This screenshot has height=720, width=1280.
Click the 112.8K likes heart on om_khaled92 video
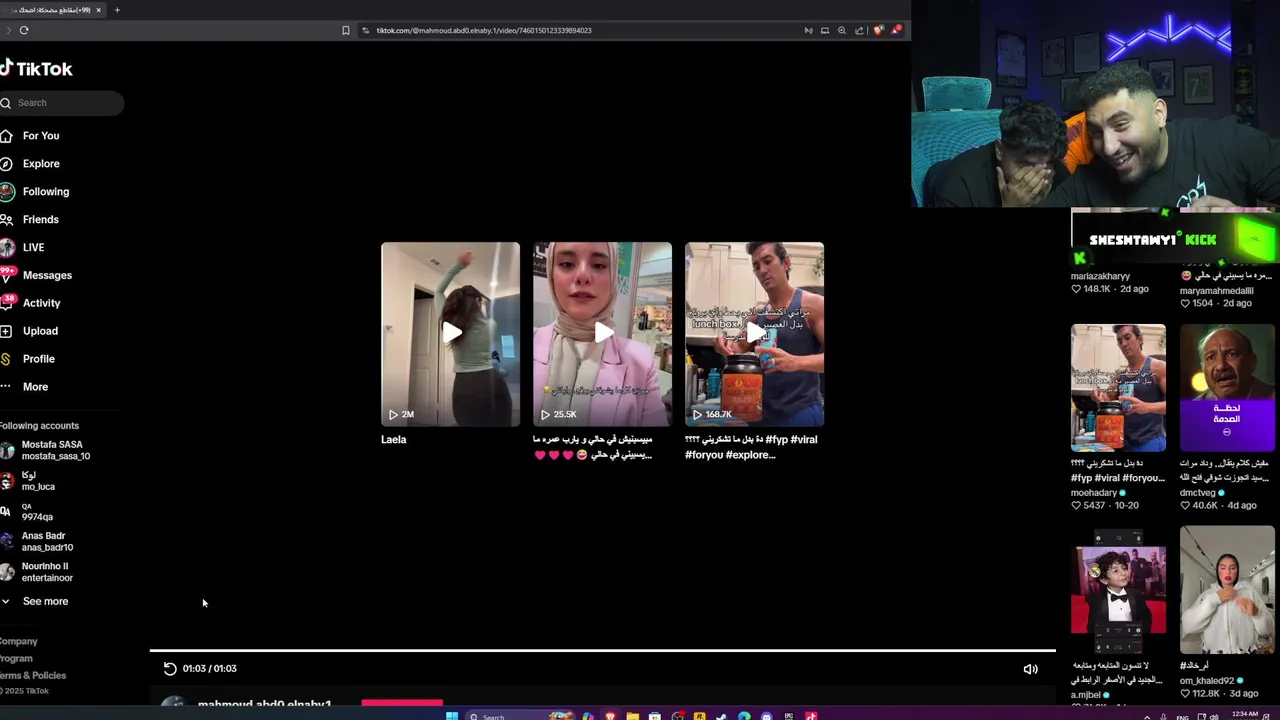(1185, 694)
